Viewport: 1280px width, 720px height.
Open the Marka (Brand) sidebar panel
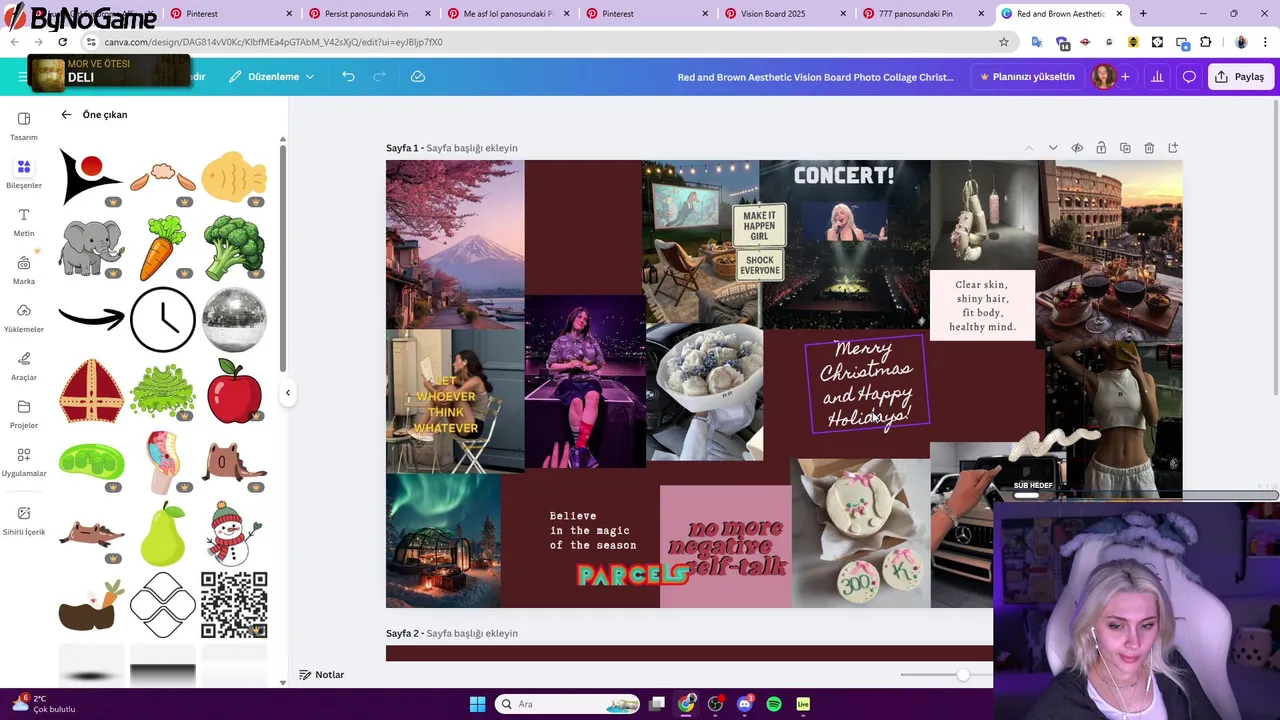tap(23, 269)
